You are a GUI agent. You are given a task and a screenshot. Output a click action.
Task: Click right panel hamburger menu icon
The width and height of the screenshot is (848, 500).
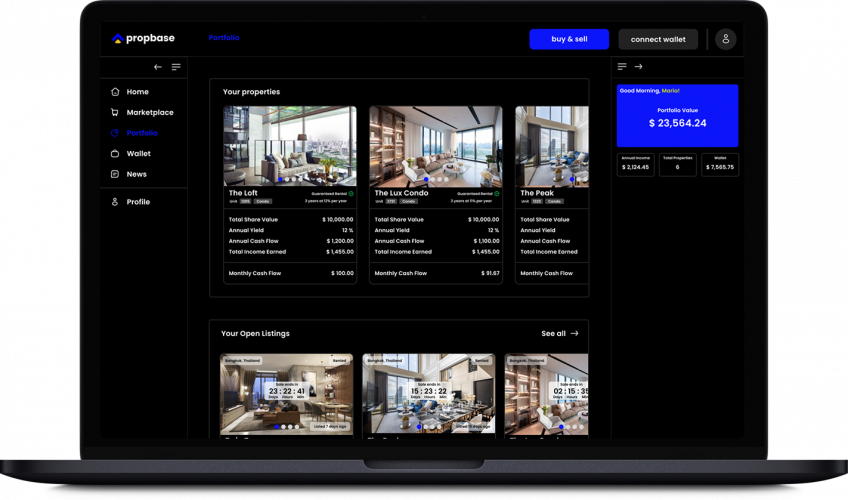[x=622, y=66]
